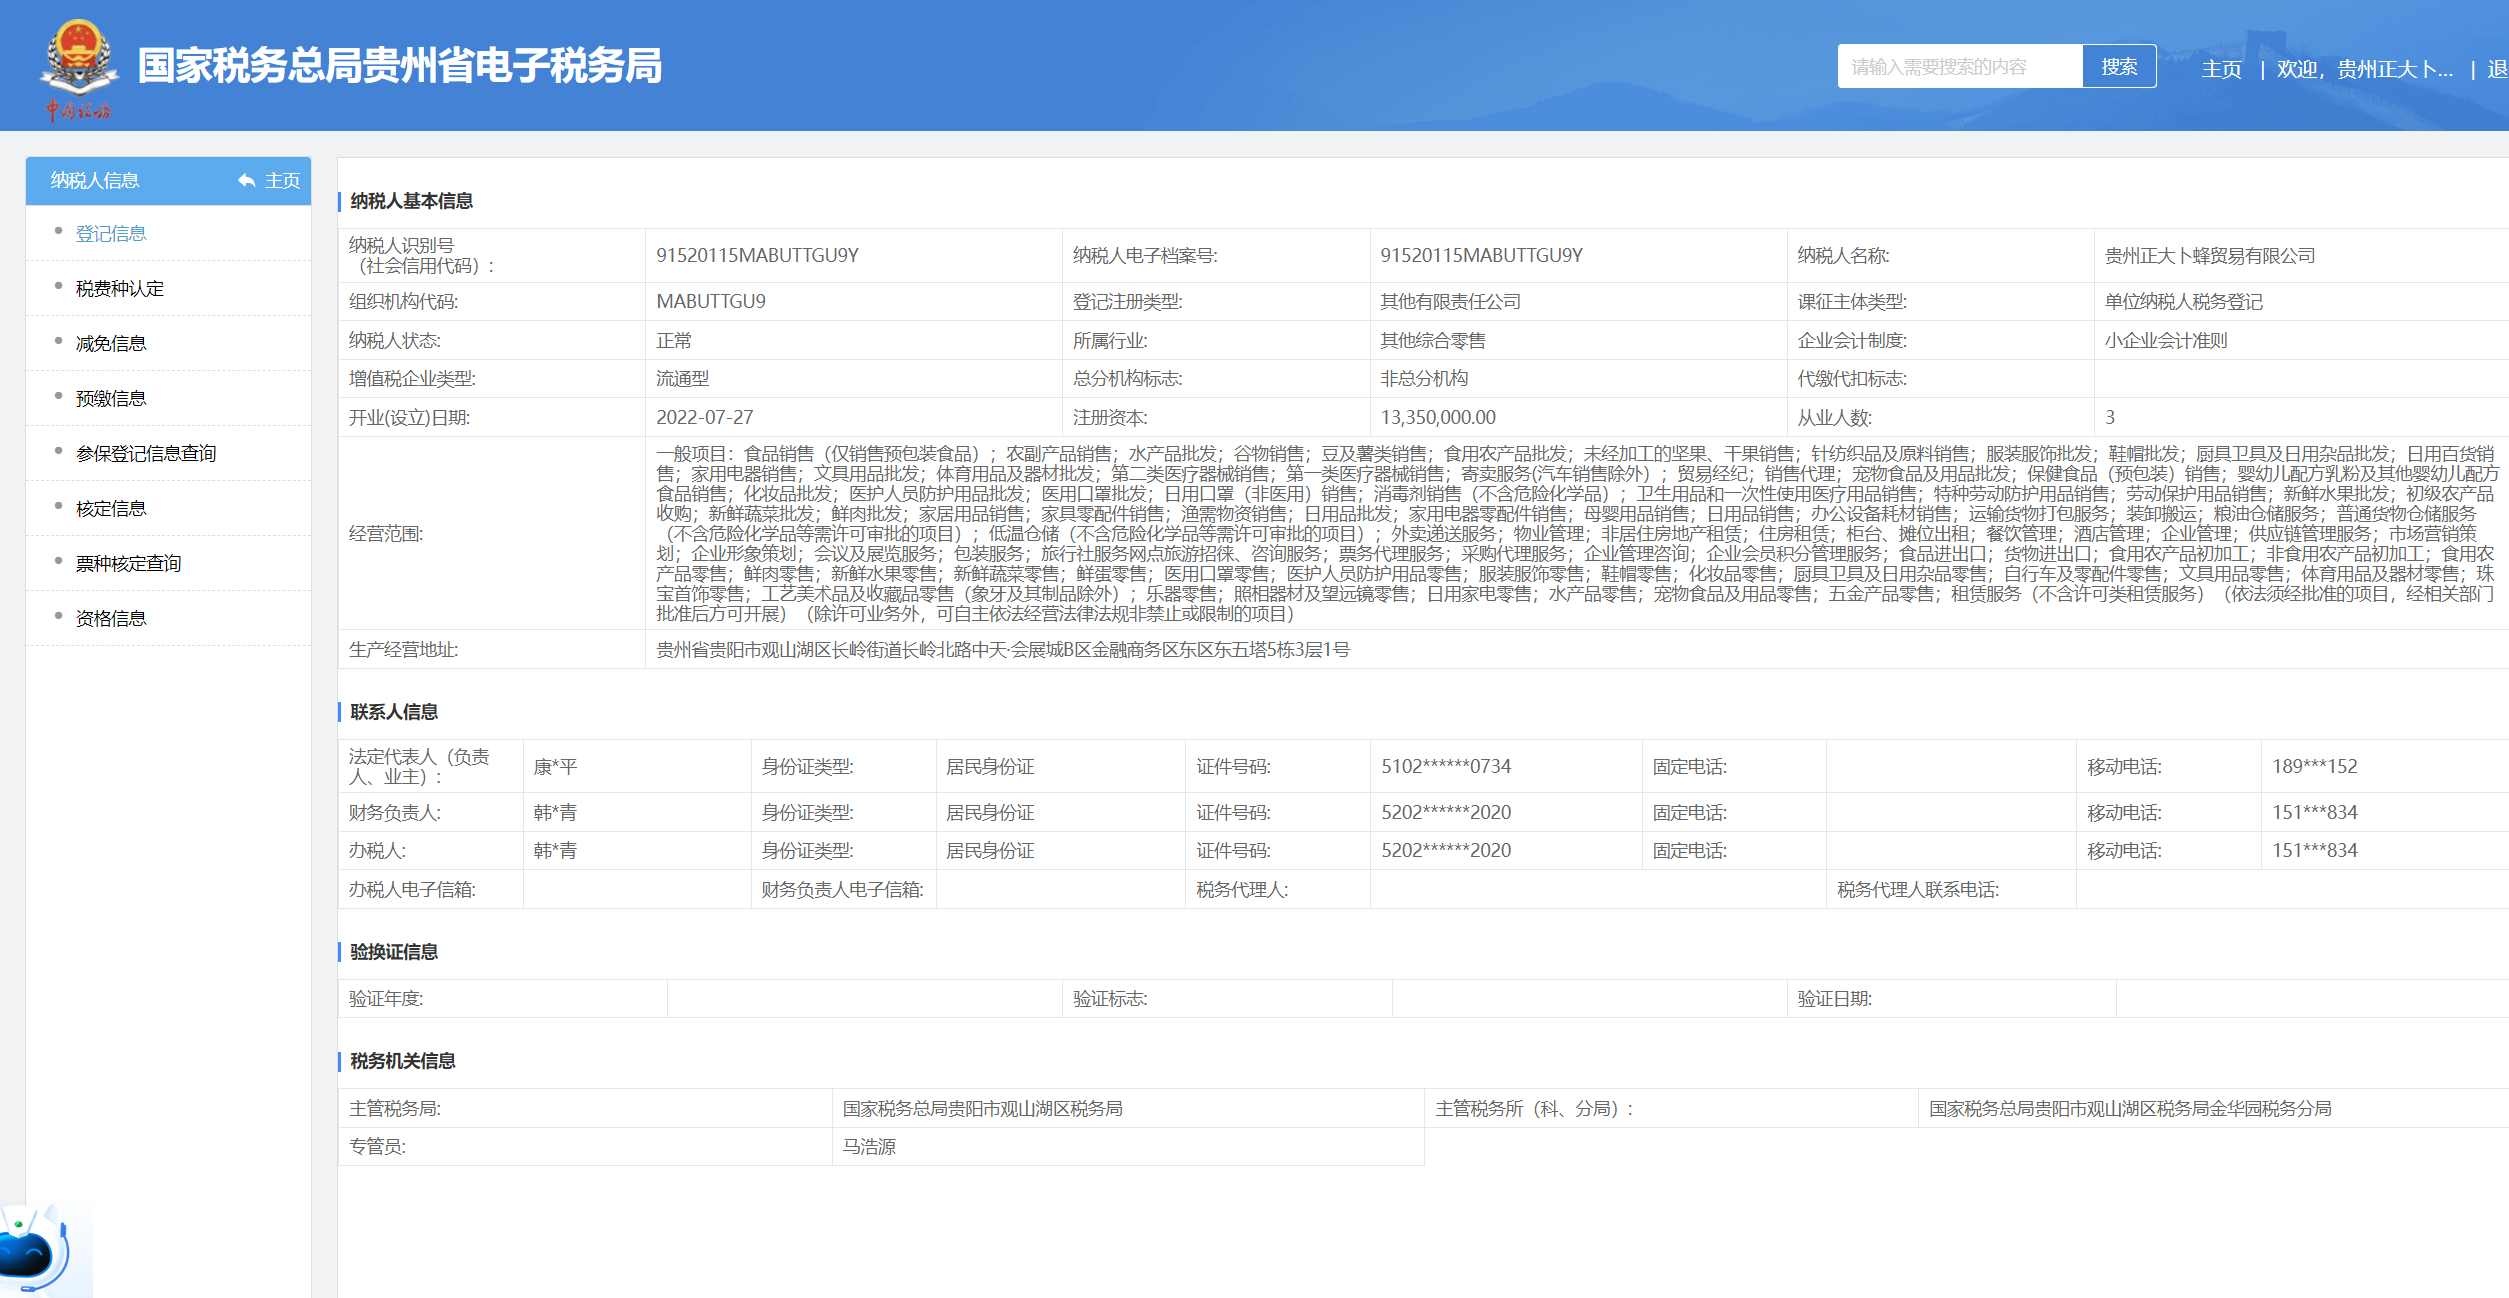Open 票种核定查询 sidebar item

tap(129, 563)
